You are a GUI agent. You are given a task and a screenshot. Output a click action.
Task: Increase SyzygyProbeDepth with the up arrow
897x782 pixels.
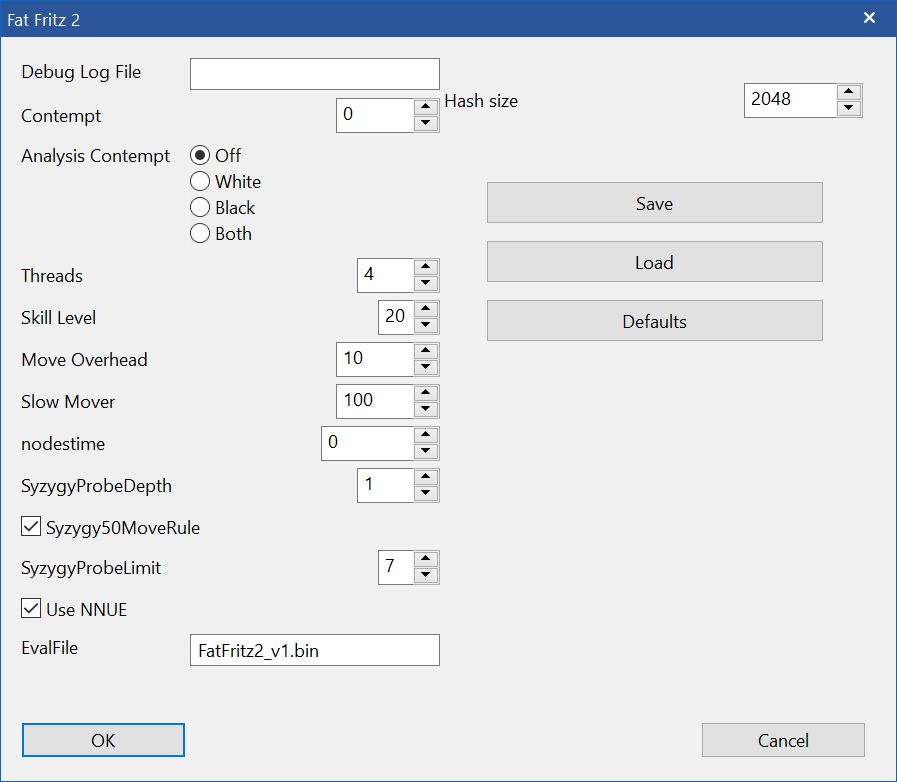click(x=426, y=477)
